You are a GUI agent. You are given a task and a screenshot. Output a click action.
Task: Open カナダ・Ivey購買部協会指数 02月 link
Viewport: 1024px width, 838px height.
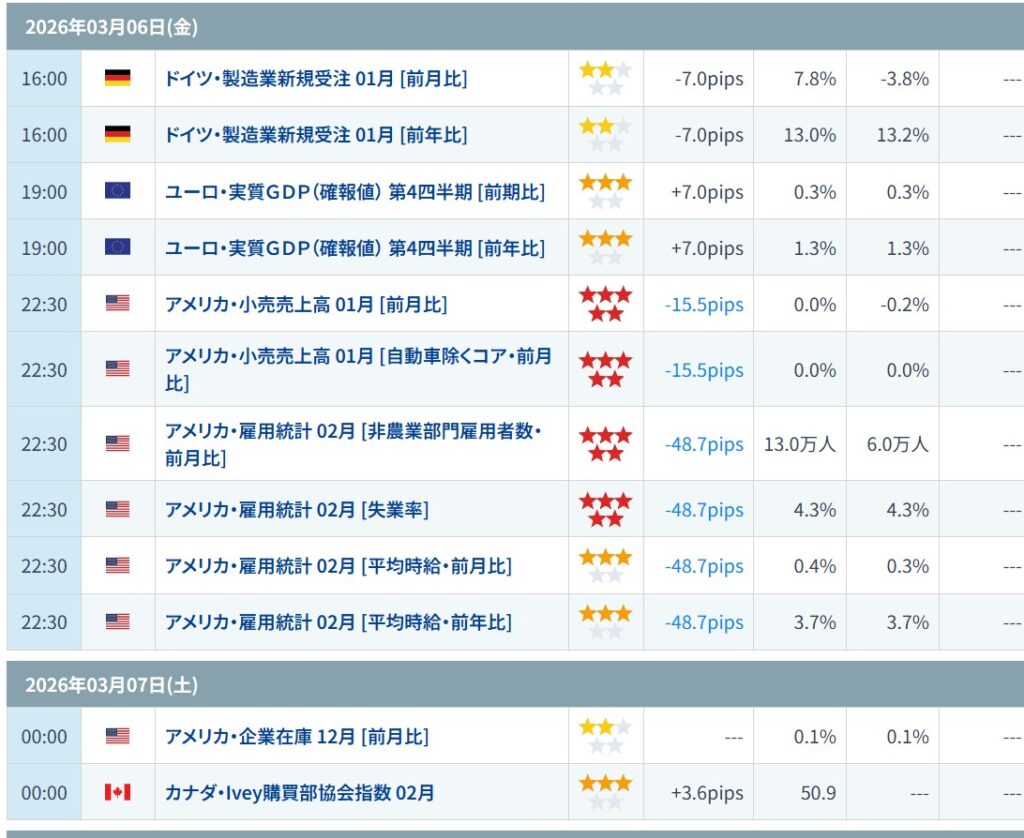(300, 793)
